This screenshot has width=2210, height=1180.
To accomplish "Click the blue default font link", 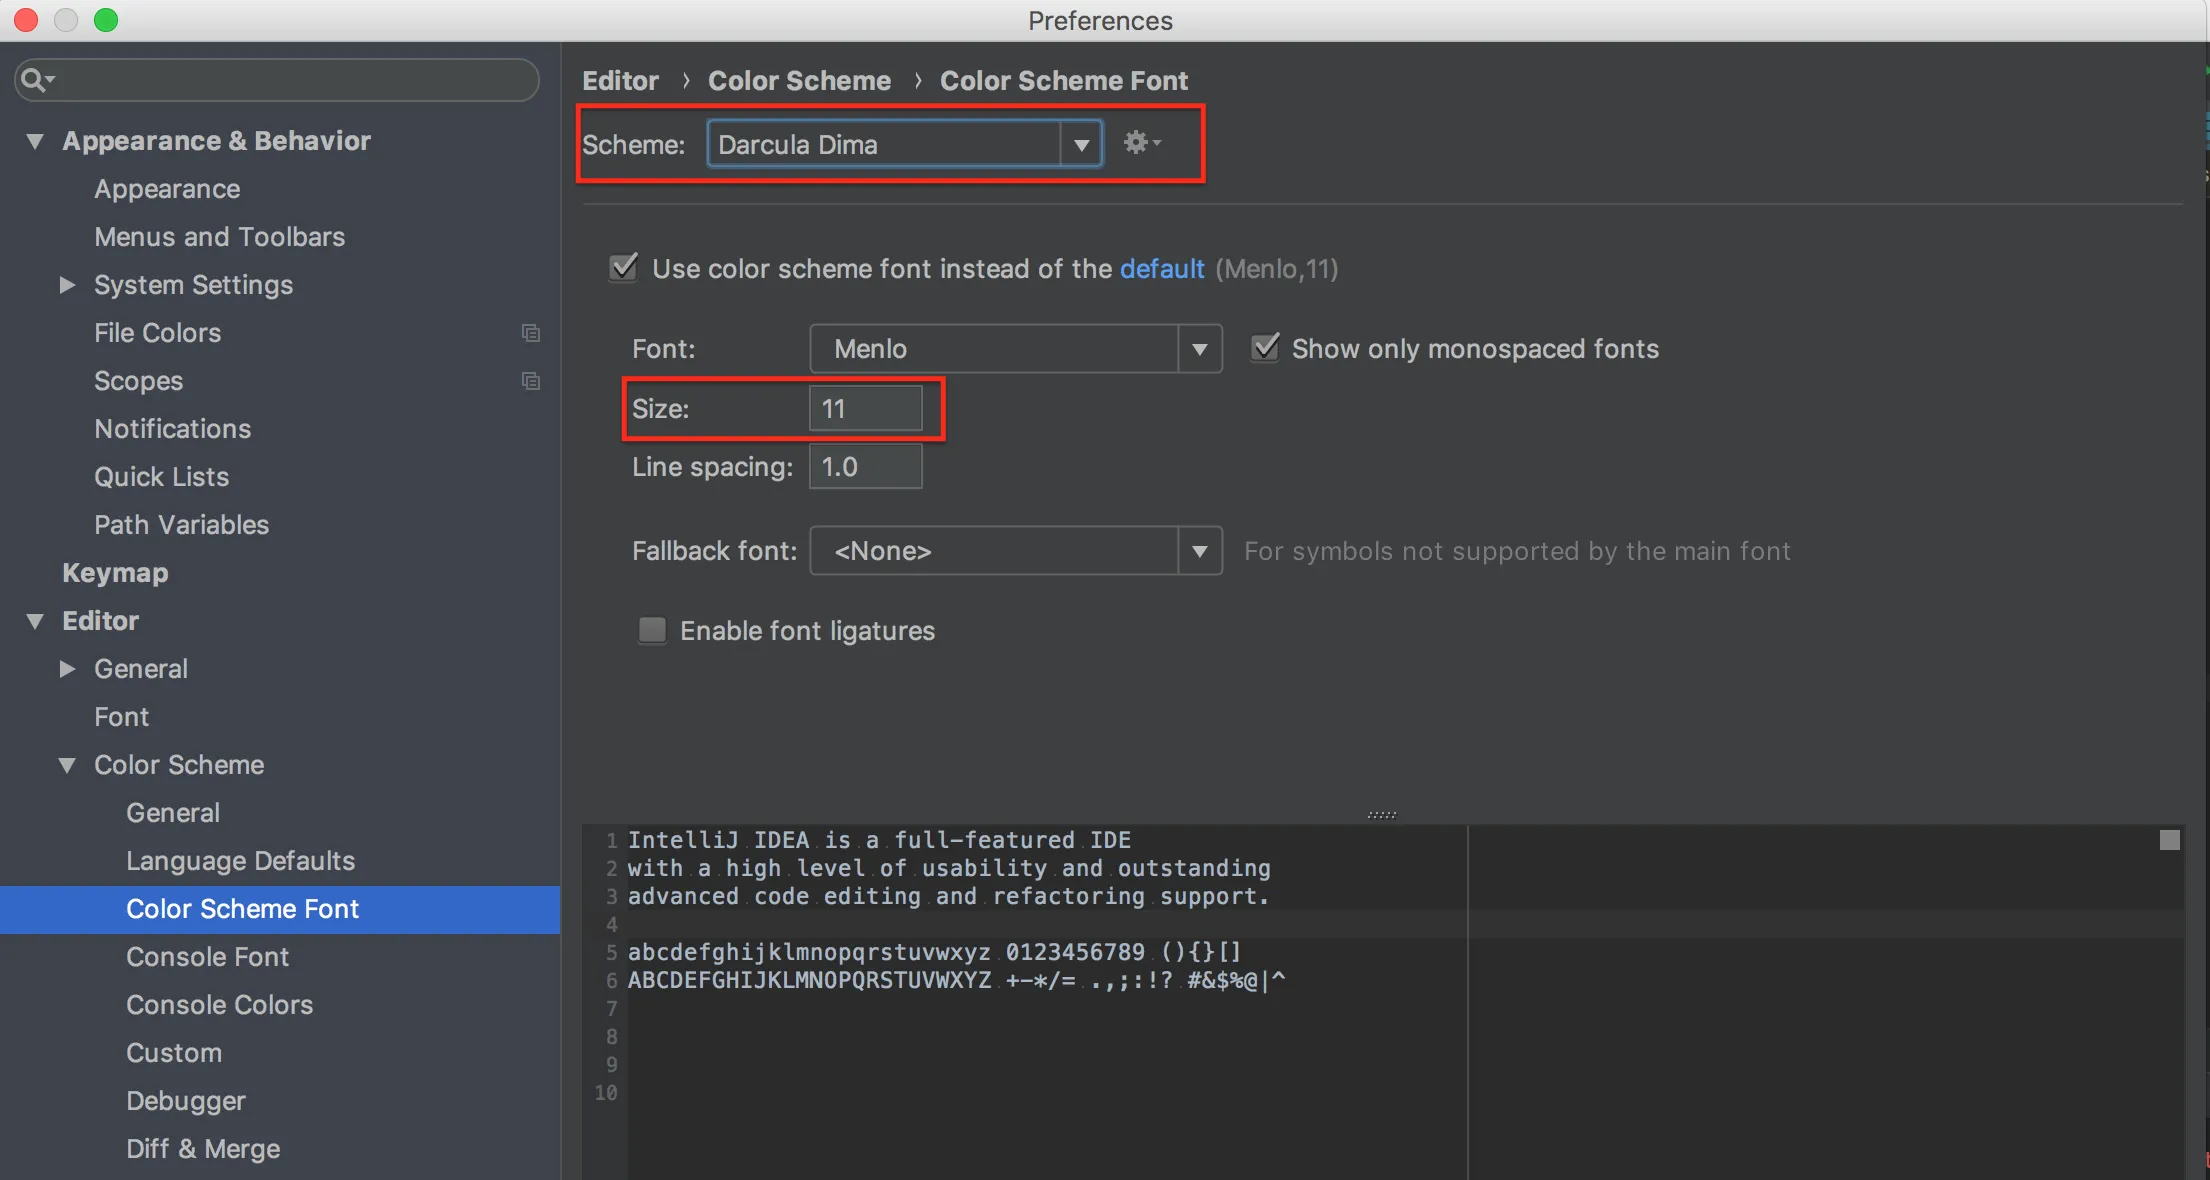I will [x=1161, y=269].
